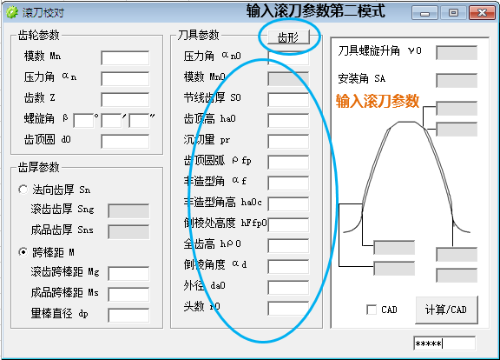The image size is (500, 360).
Task: Click the 量棒直径 dp input field
Action: tap(129, 315)
